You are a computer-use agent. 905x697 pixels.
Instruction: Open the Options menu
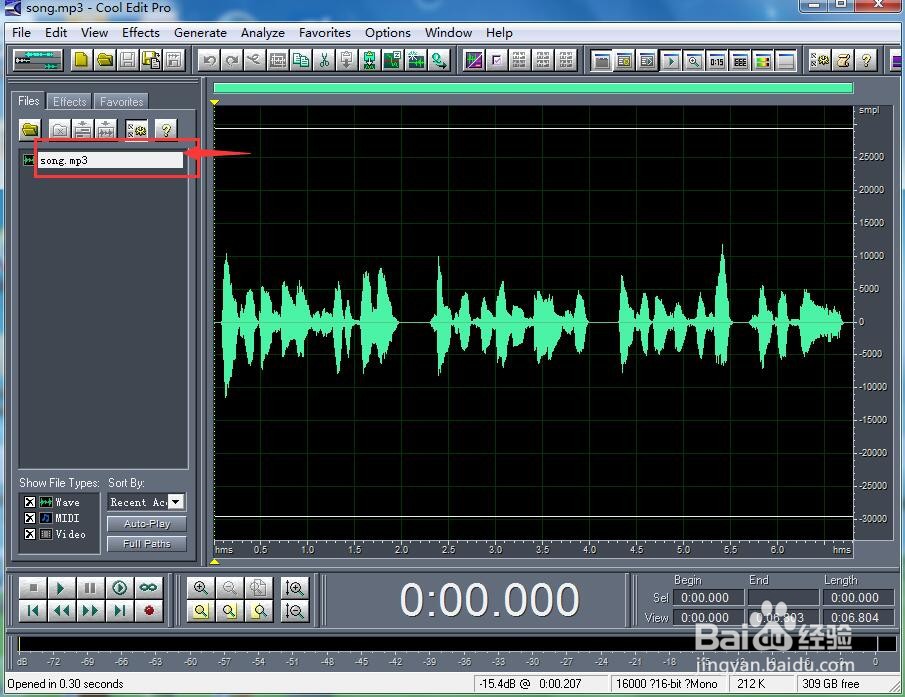pos(387,32)
